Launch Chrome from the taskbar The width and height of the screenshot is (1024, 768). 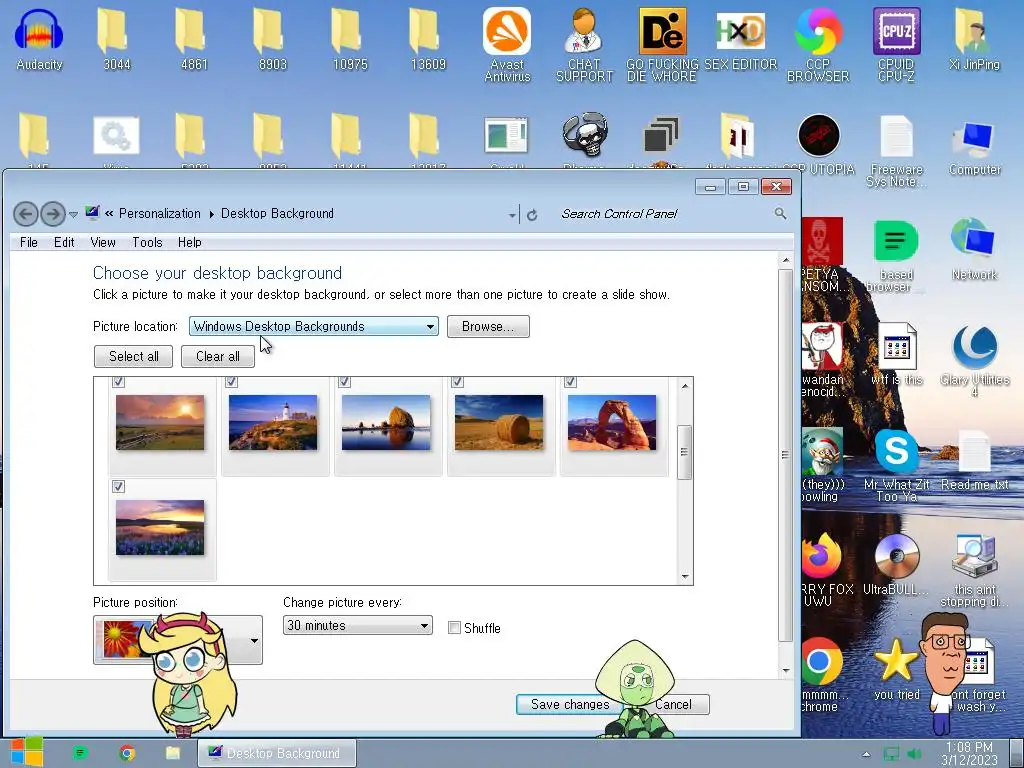click(x=127, y=753)
